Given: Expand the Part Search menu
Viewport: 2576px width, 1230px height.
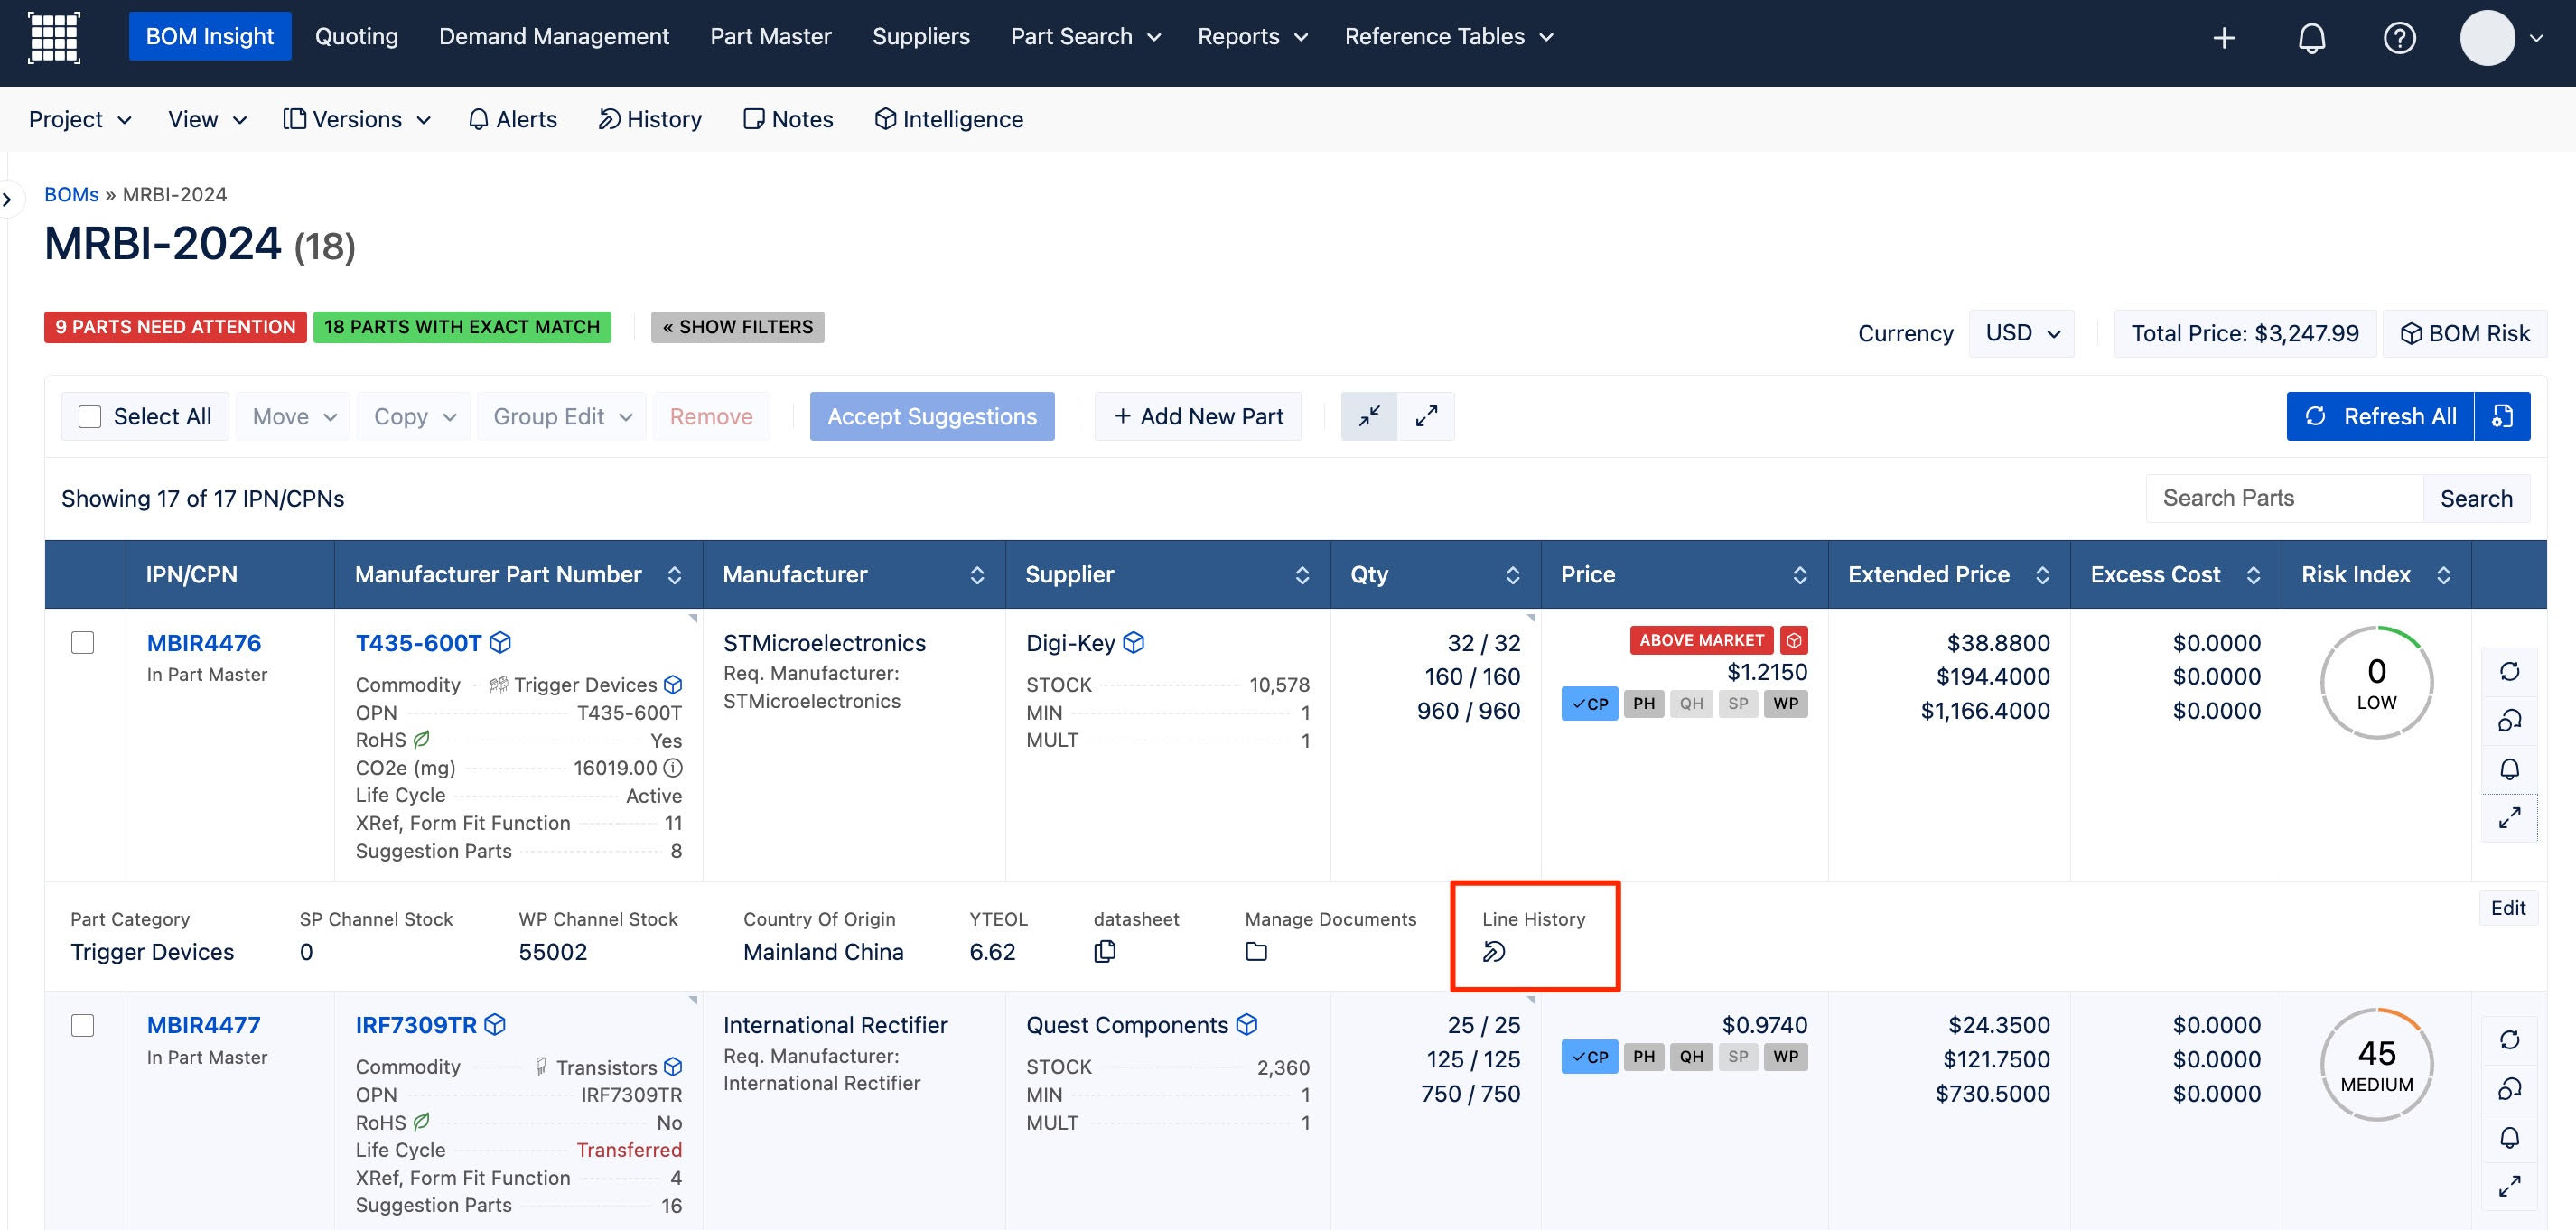Looking at the screenshot, I should pyautogui.click(x=1085, y=37).
